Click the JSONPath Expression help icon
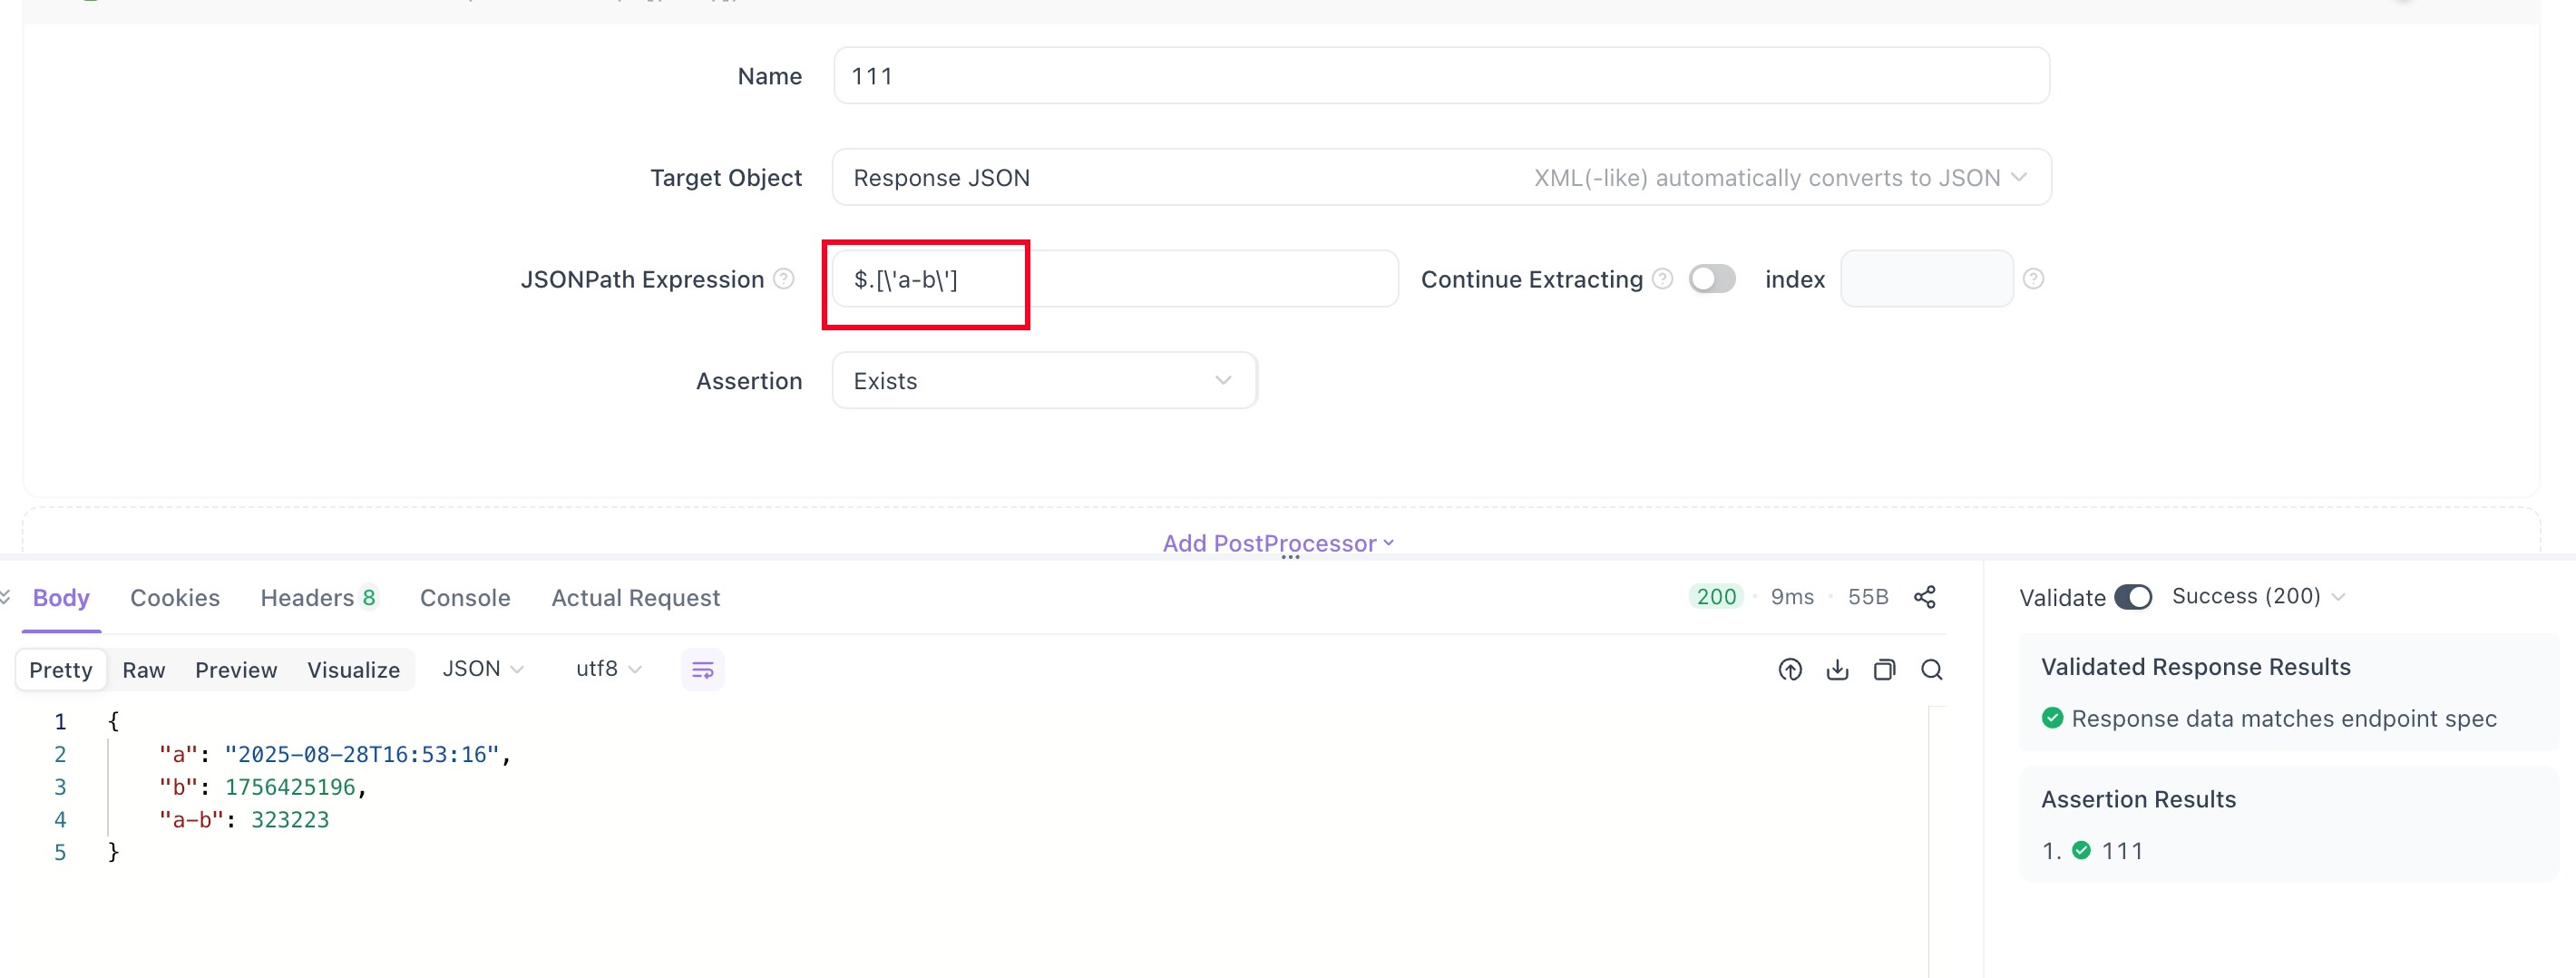The height and width of the screenshot is (978, 2576). click(784, 279)
